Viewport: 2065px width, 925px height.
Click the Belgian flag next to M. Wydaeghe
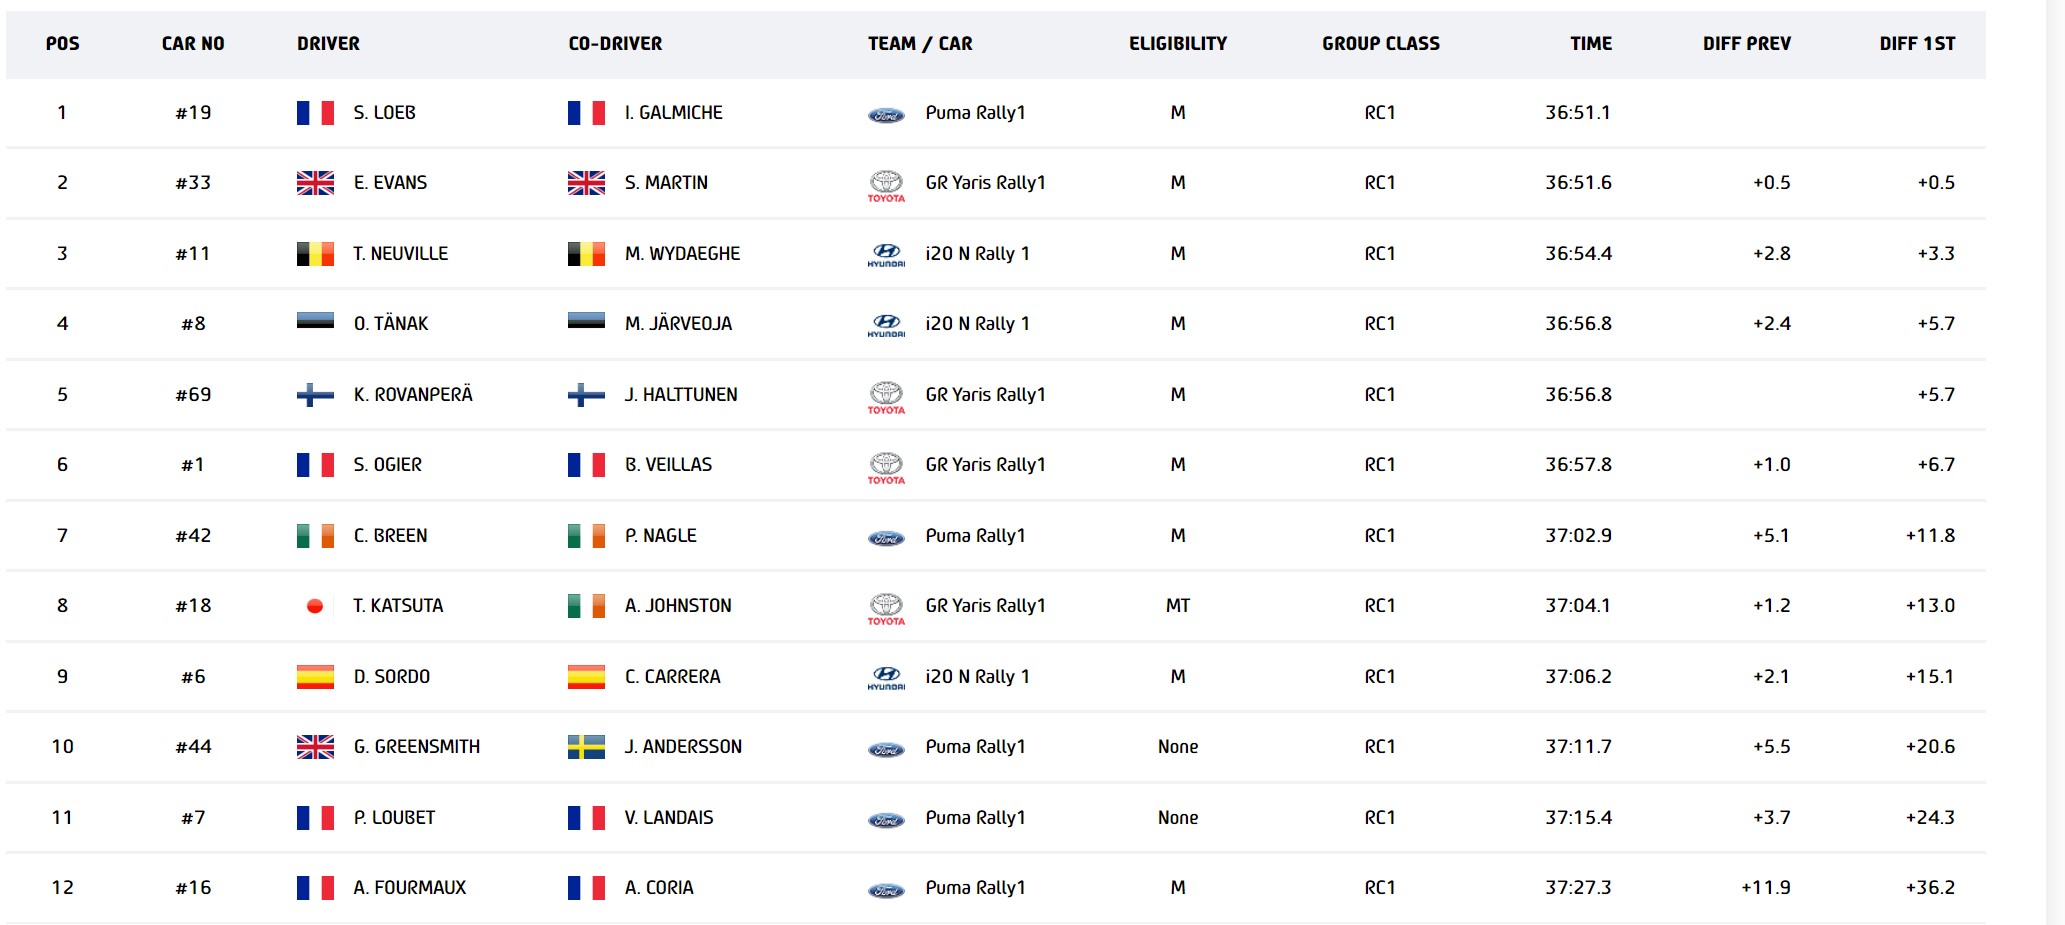point(586,254)
